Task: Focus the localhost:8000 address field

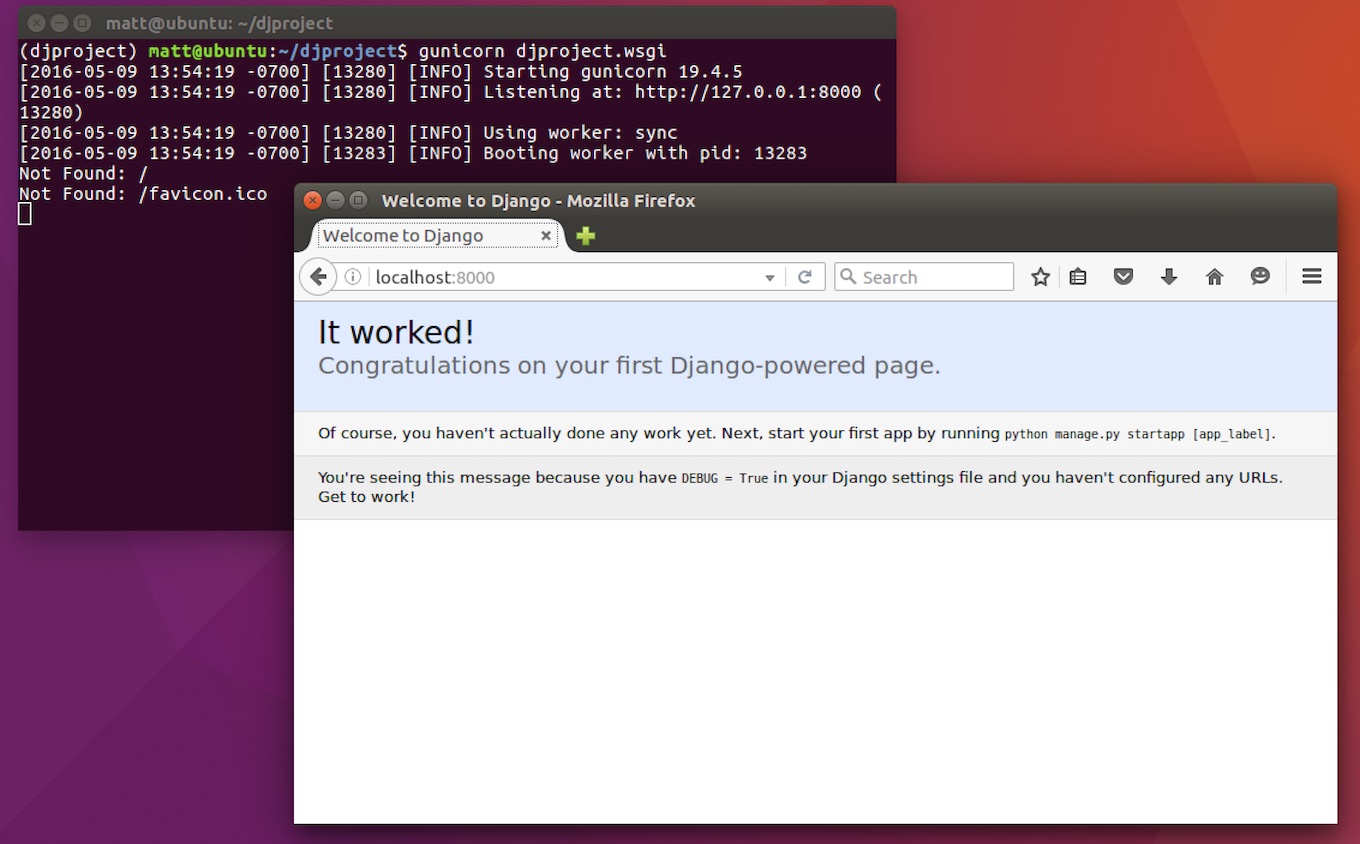Action: (565, 277)
